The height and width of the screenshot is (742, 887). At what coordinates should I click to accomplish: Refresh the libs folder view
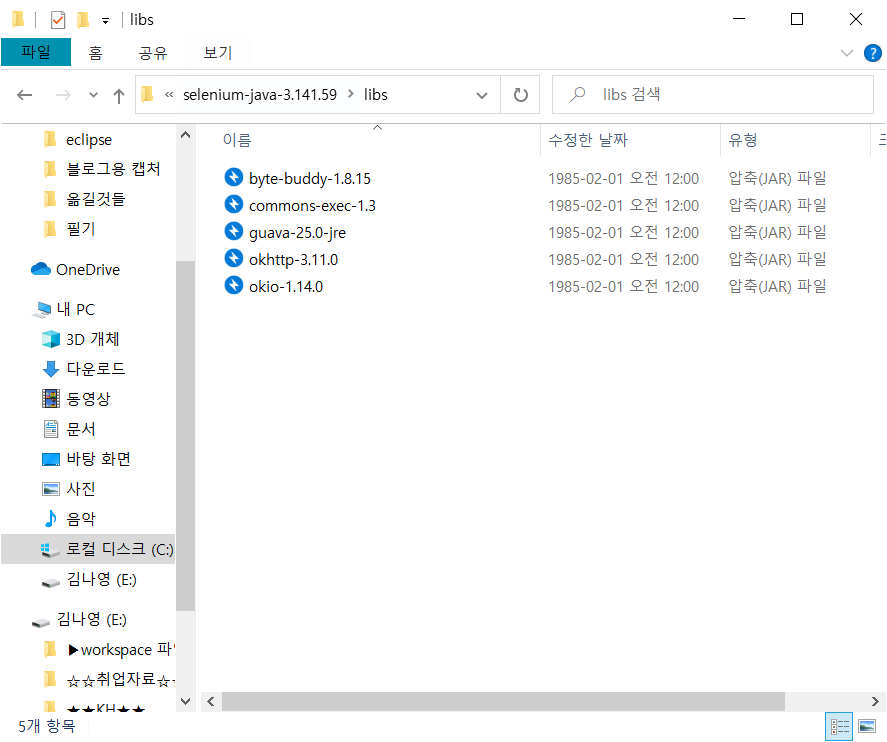coord(520,95)
